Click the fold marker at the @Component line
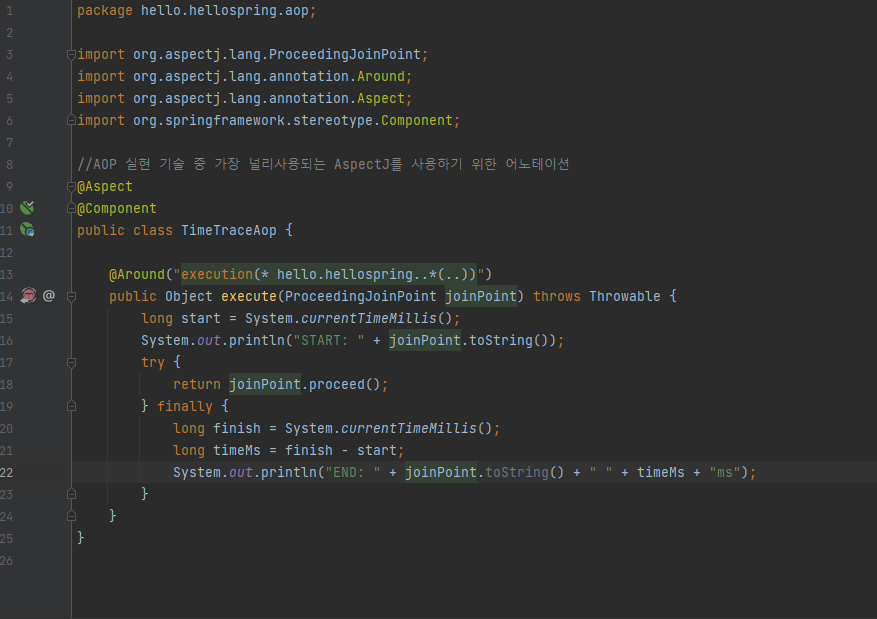This screenshot has width=877, height=619. tap(71, 208)
